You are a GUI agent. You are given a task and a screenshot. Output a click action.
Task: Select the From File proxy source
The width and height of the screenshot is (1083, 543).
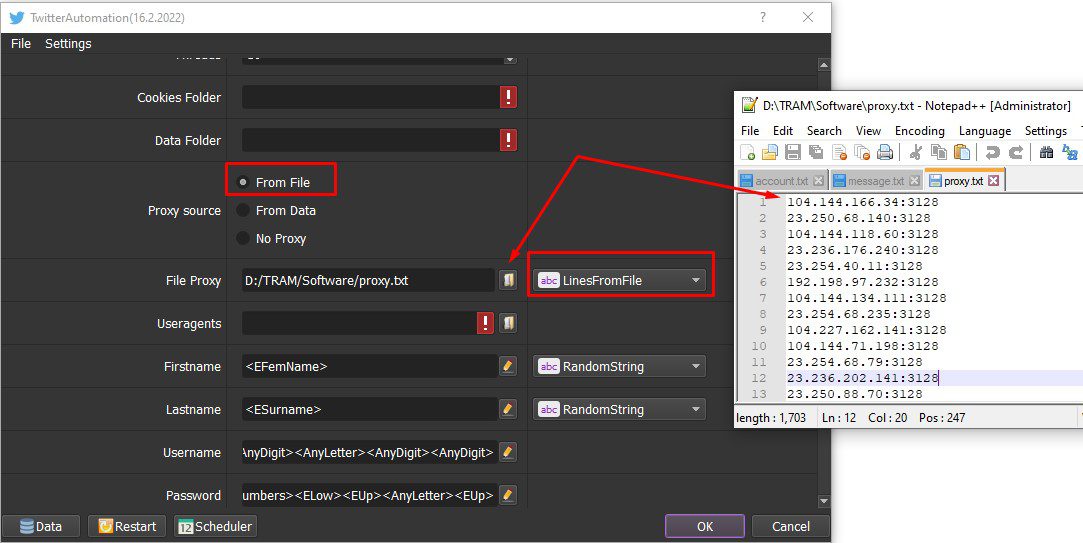click(243, 182)
